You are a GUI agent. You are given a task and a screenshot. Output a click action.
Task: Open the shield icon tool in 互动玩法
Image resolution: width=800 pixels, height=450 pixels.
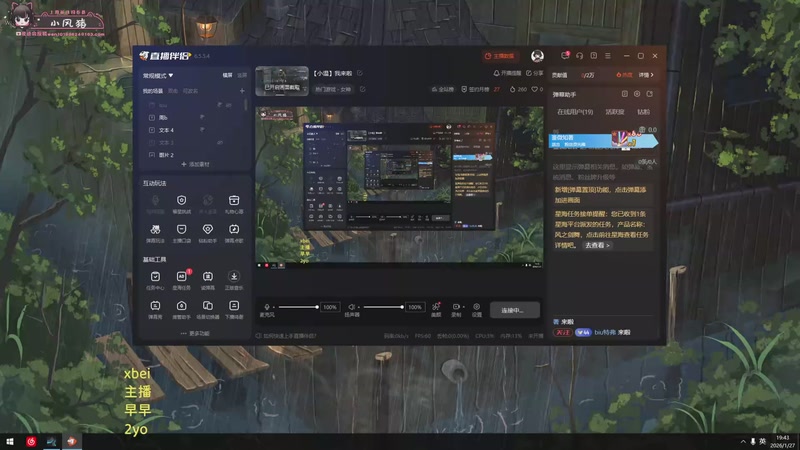pos(181,200)
